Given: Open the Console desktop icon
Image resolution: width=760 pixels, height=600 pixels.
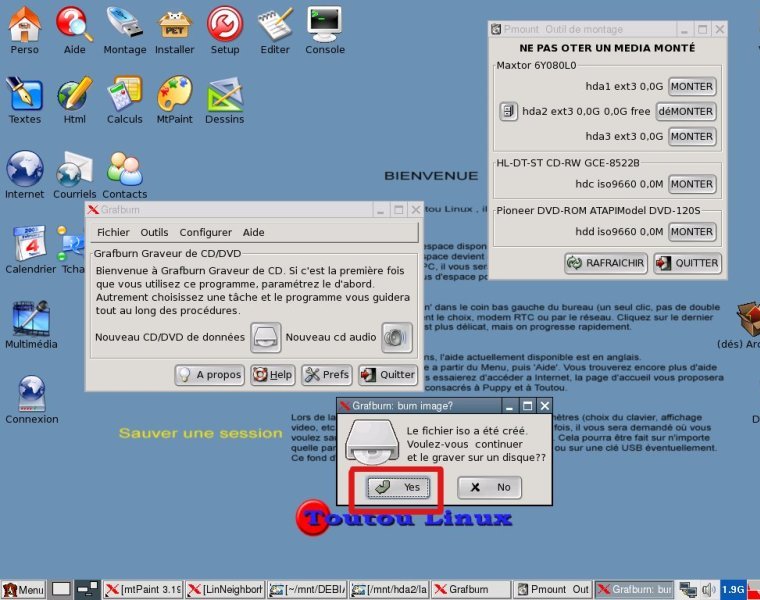Looking at the screenshot, I should pos(324,23).
